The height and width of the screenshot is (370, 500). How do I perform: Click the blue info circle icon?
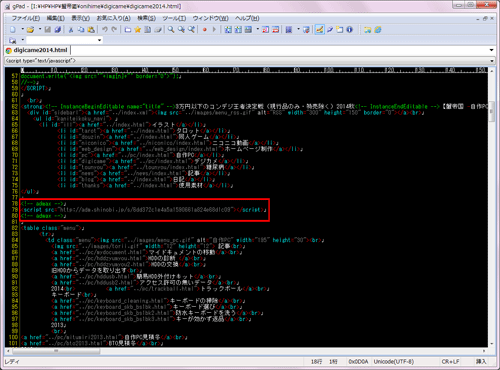(349, 30)
